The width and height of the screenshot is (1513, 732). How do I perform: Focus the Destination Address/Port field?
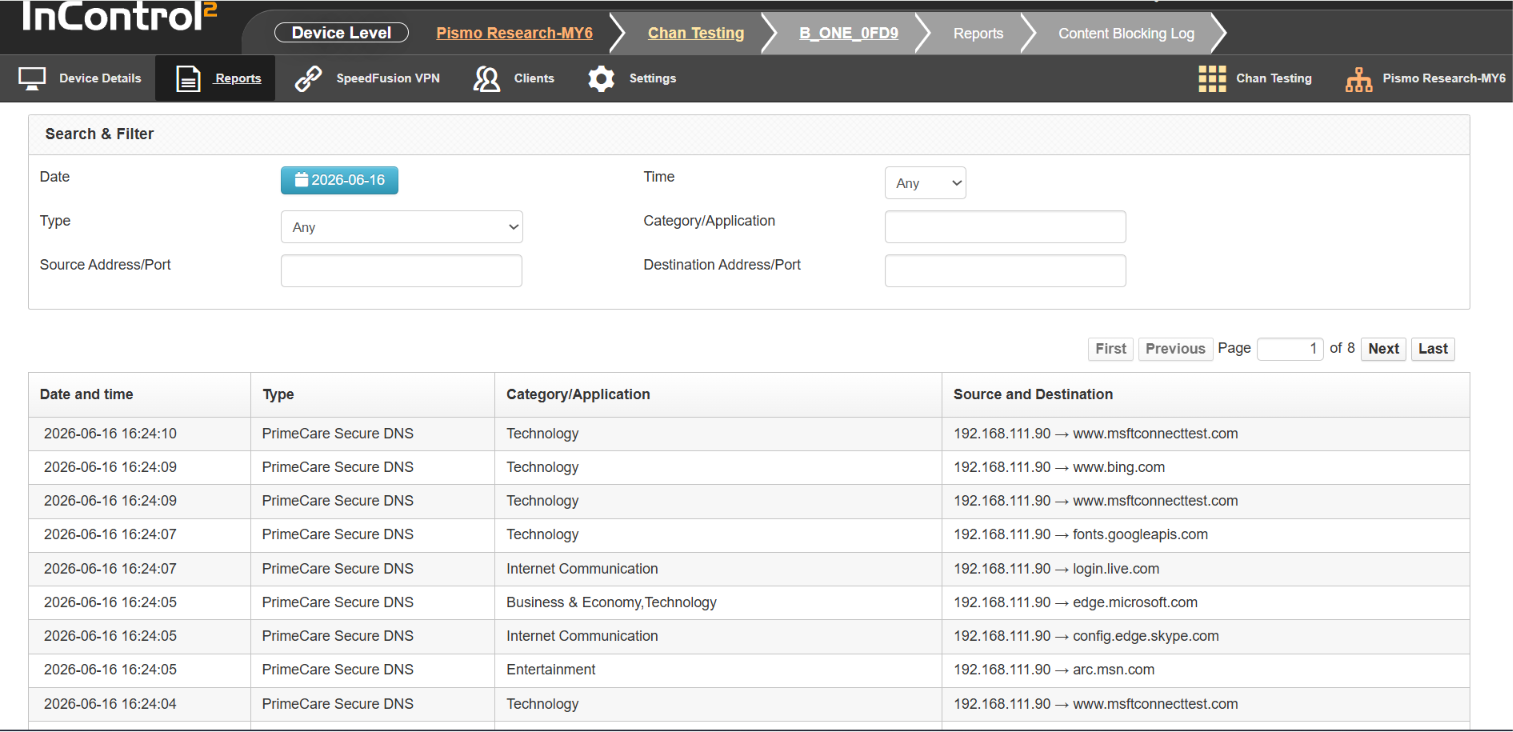click(x=1005, y=271)
